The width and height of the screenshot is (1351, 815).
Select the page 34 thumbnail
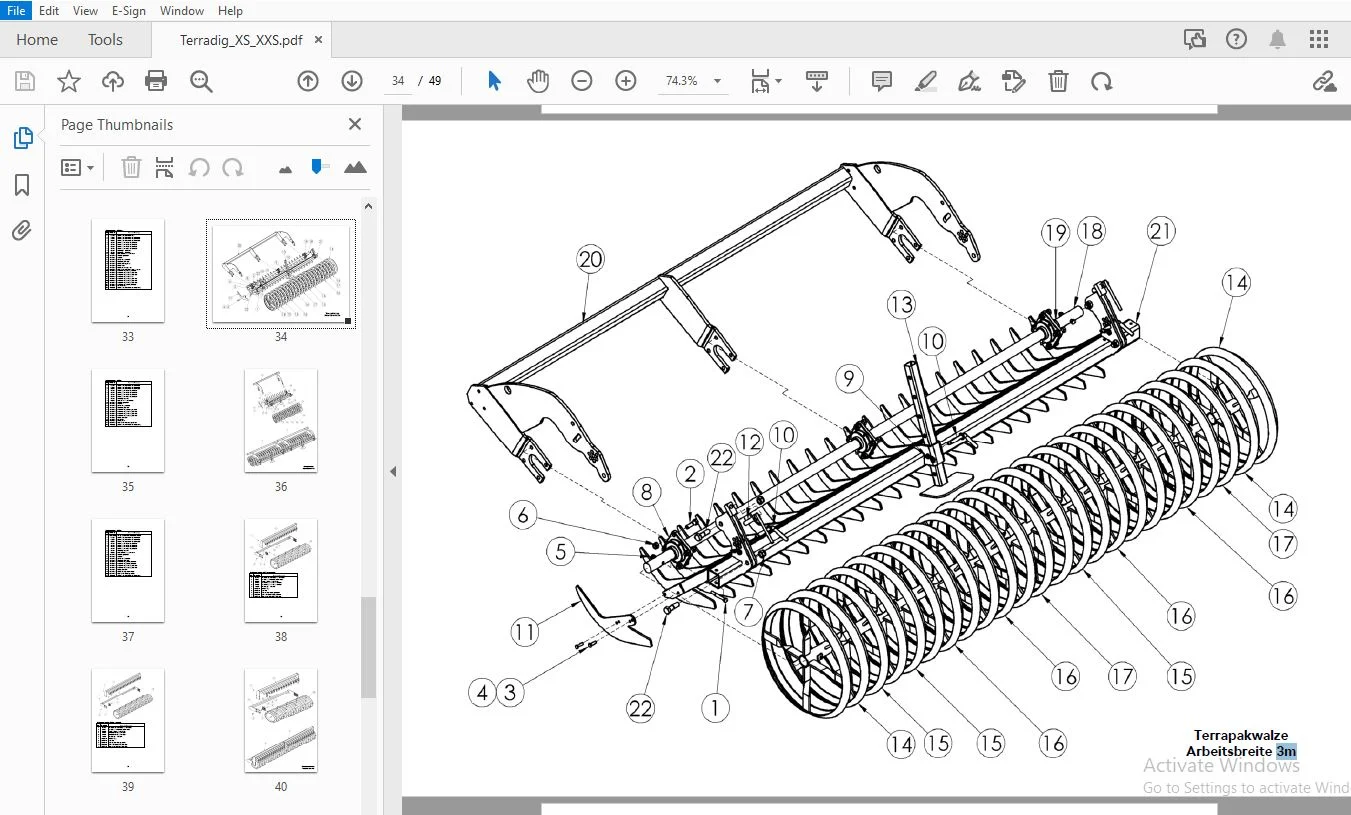click(x=281, y=274)
